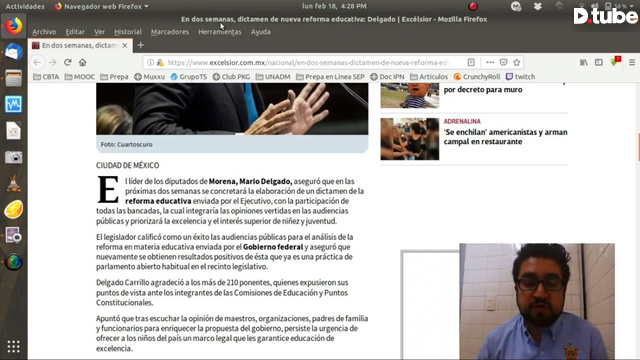Open the VLC cone dock icon
The height and width of the screenshot is (360, 640).
[13, 183]
